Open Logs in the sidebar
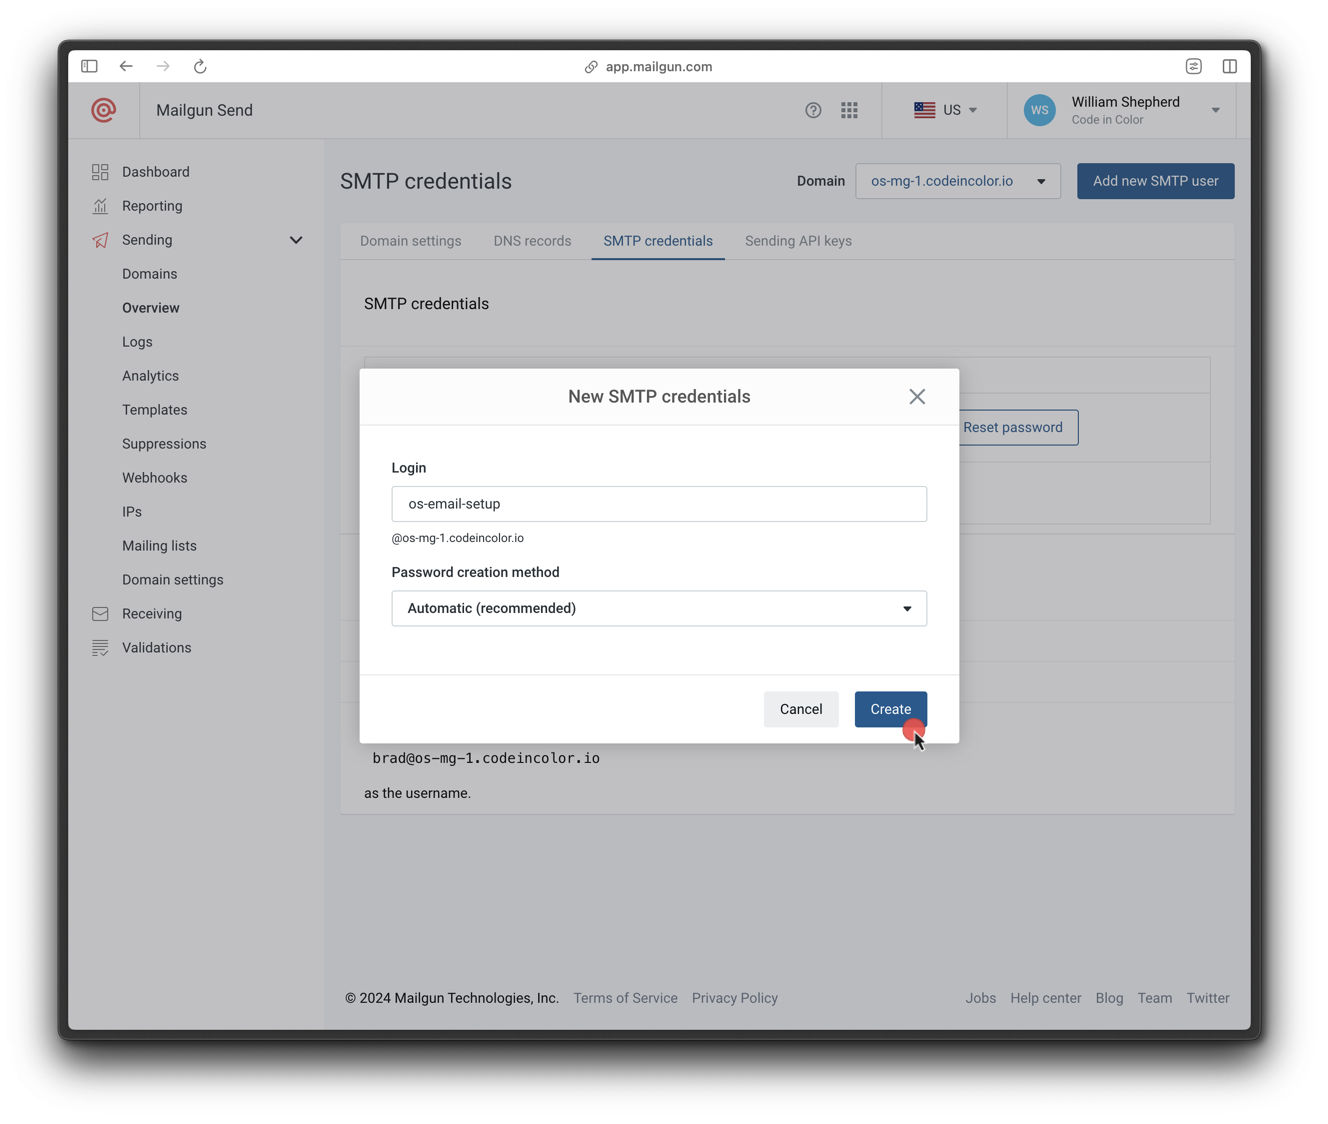 (x=137, y=342)
